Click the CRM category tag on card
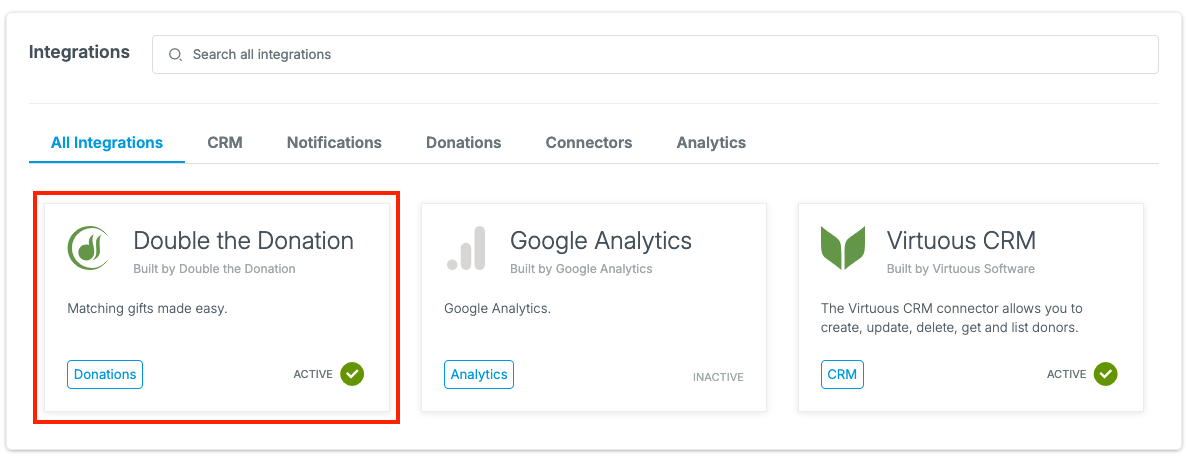The height and width of the screenshot is (460, 1188). 843,374
